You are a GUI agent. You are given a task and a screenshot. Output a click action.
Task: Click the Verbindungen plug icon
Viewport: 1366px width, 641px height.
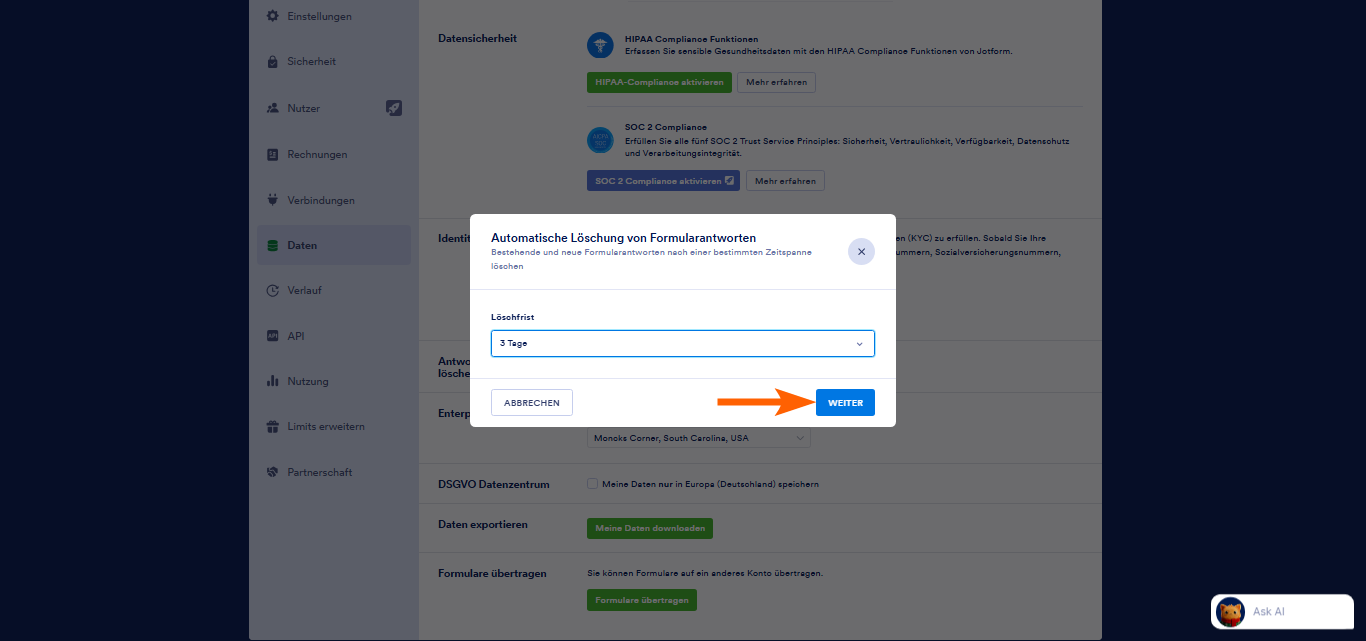point(272,200)
